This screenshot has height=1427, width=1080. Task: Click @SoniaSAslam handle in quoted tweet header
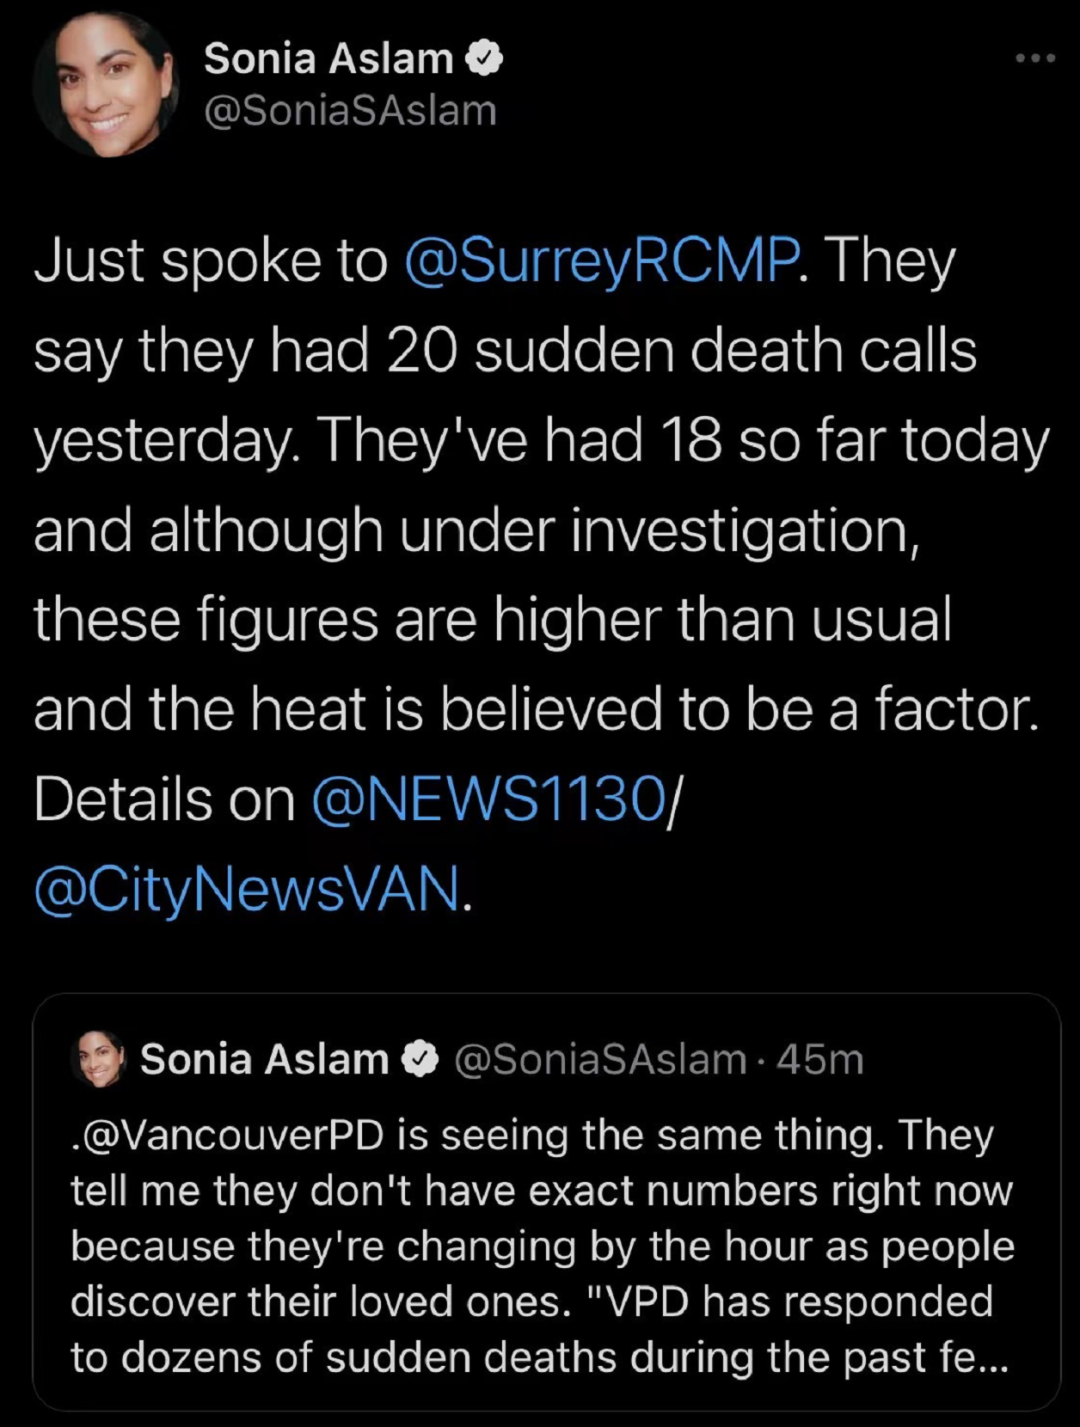[x=600, y=1060]
